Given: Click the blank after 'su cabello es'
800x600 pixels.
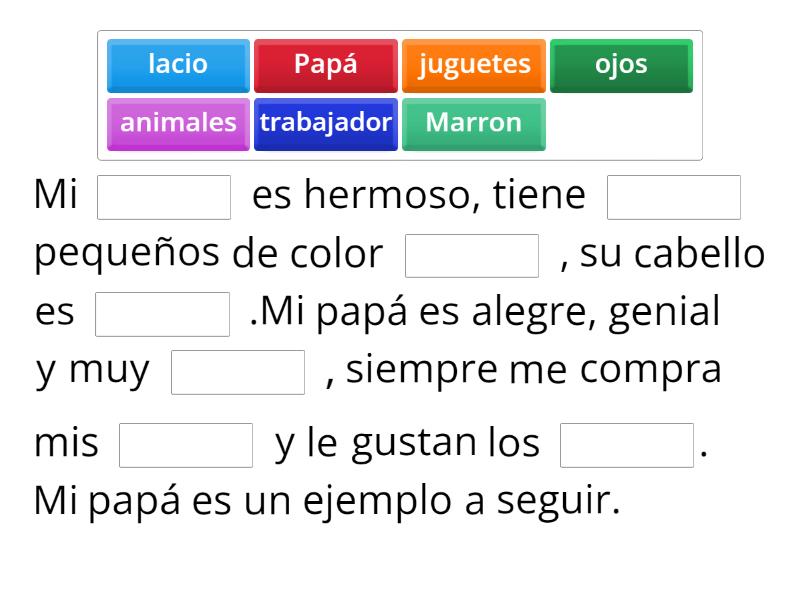Looking at the screenshot, I should tap(164, 314).
